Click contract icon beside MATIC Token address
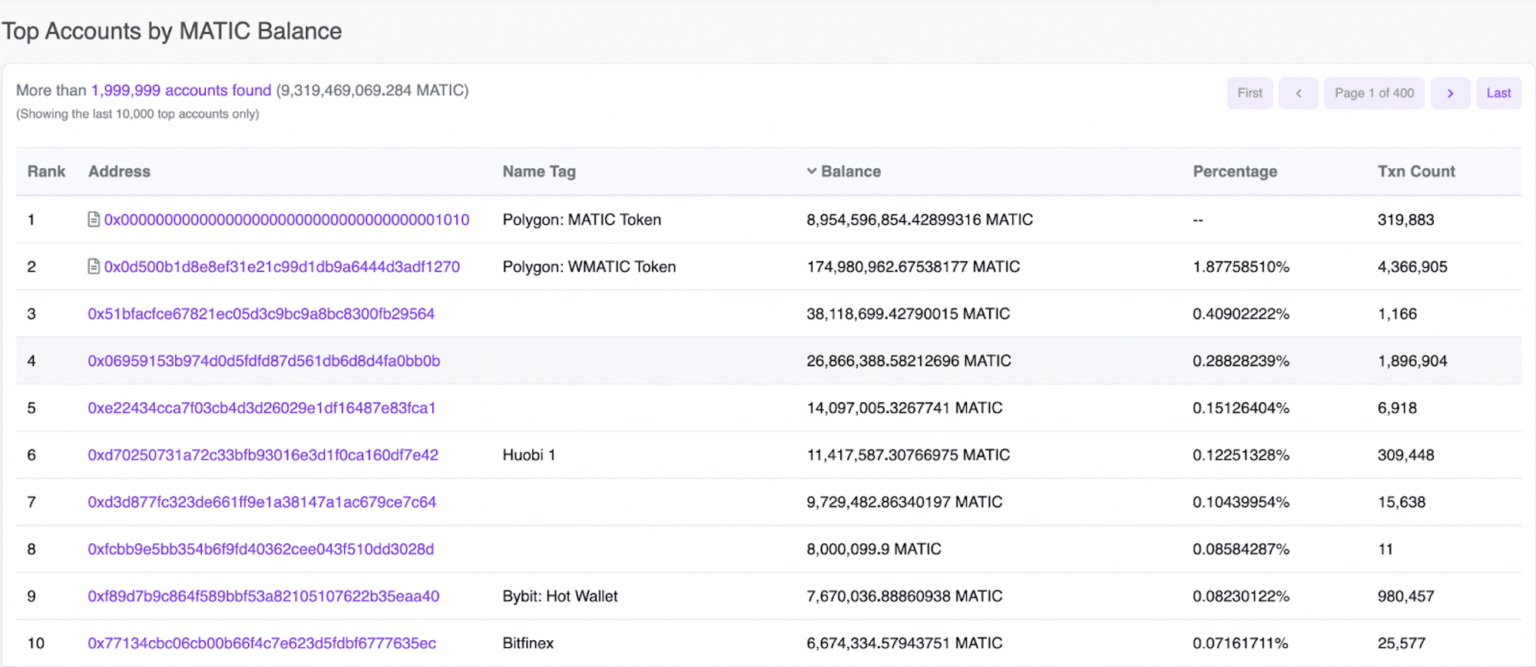The width and height of the screenshot is (1536, 667). [x=94, y=220]
